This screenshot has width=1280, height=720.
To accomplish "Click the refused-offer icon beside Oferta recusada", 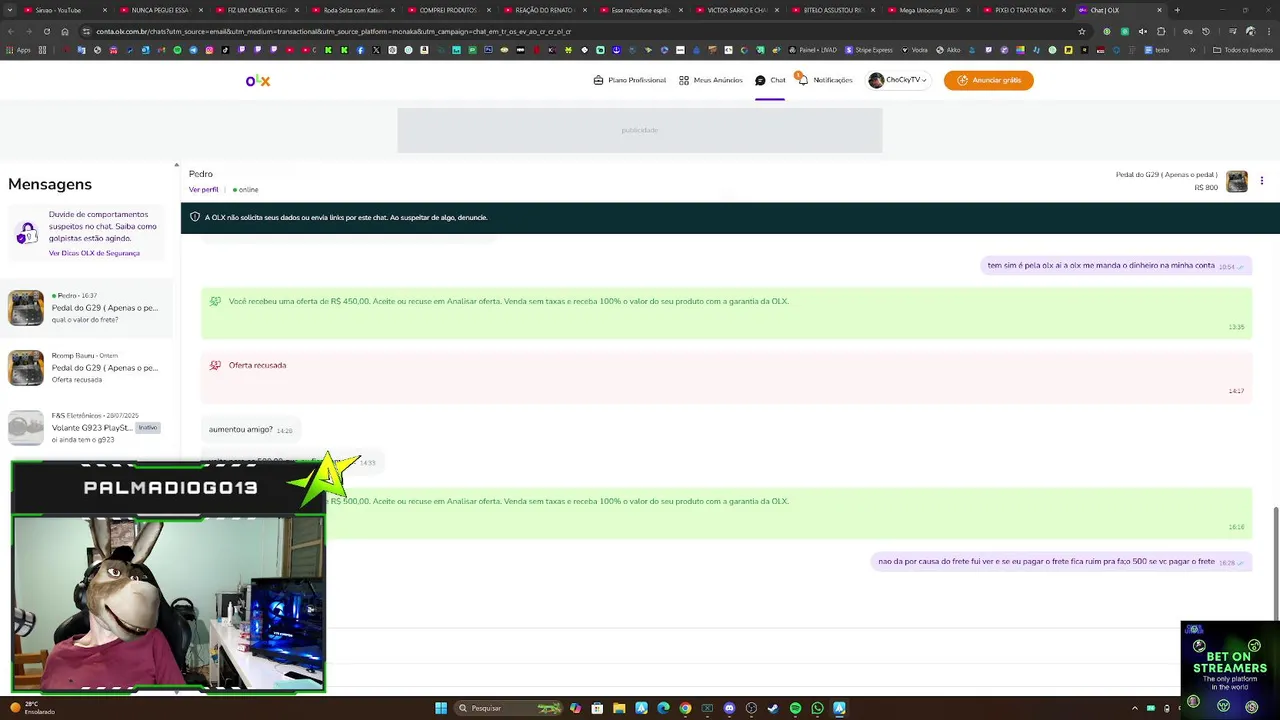I will pos(215,365).
